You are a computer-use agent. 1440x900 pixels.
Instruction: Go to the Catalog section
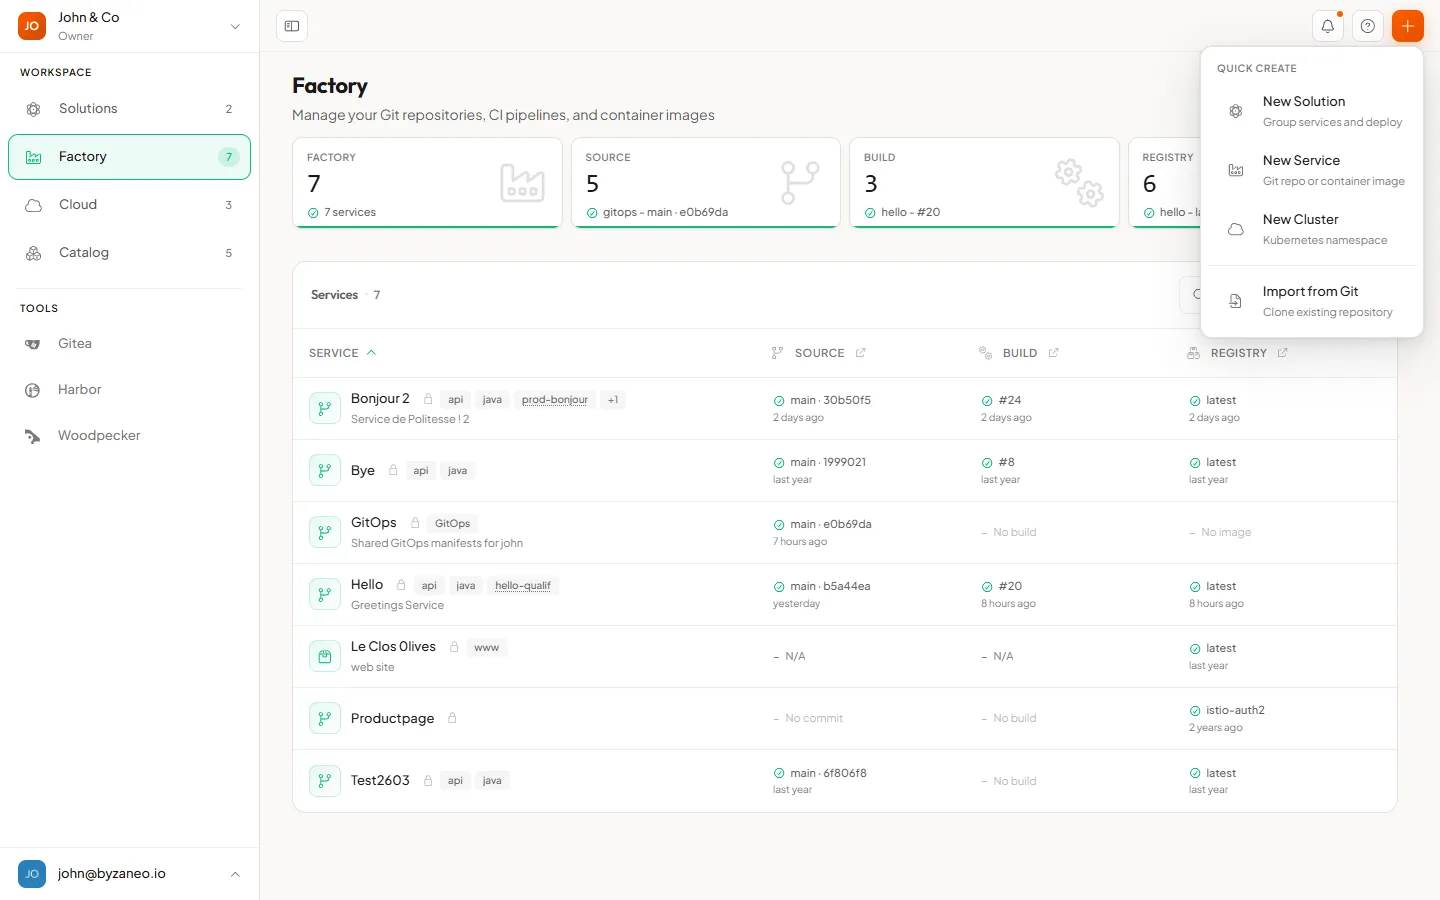pos(129,253)
